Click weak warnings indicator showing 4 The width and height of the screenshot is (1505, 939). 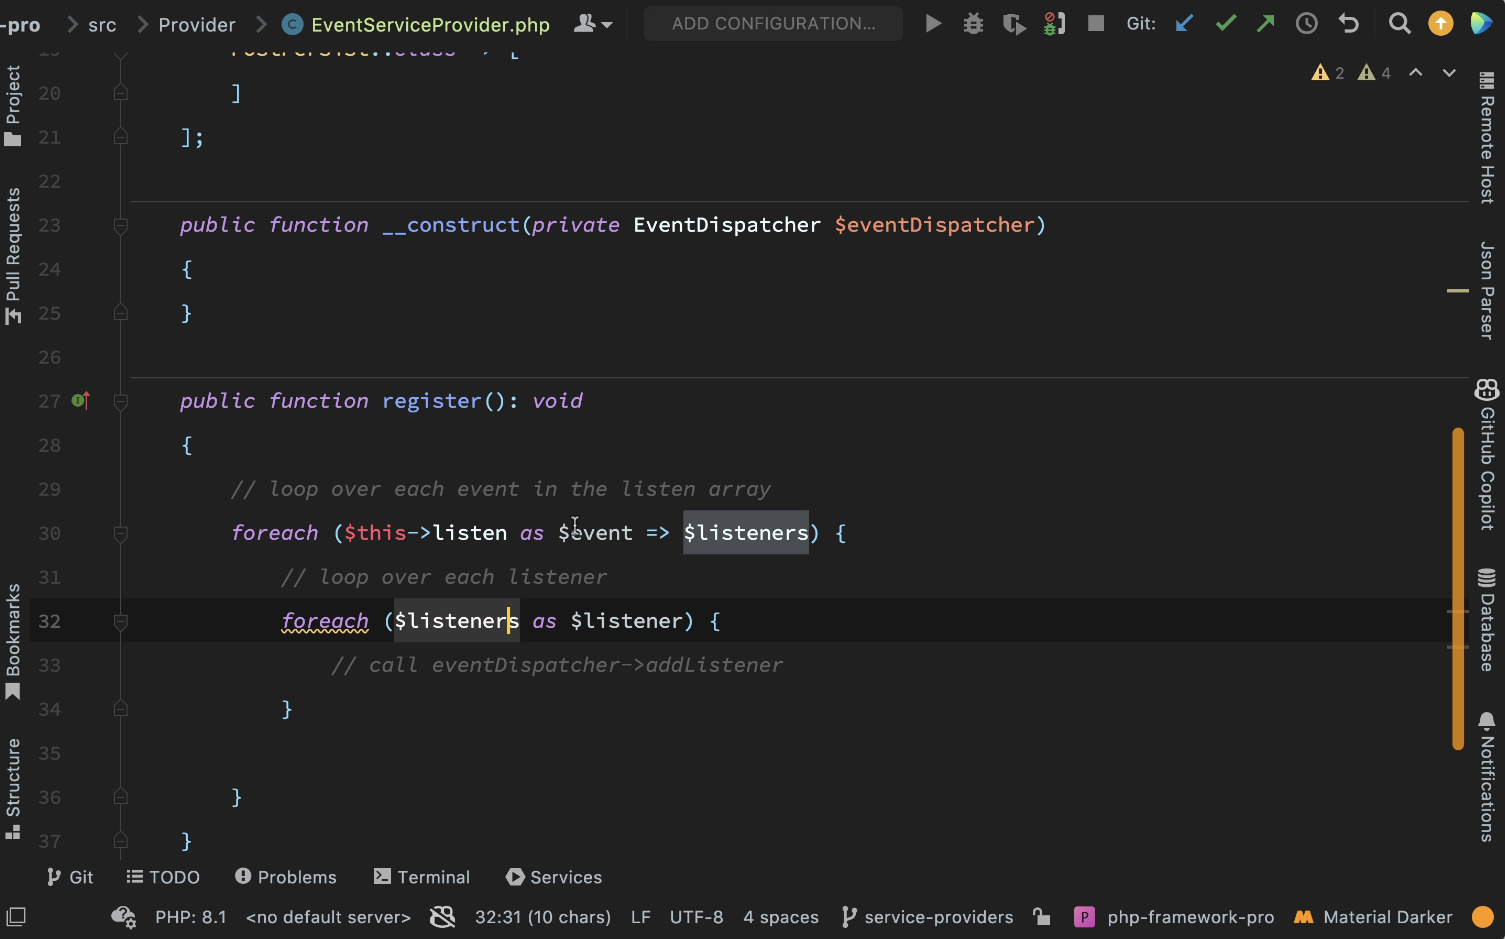[x=1374, y=73]
